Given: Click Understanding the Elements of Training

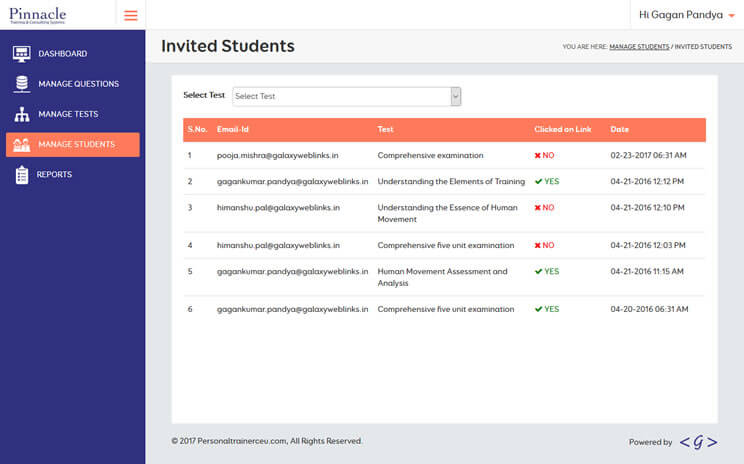Looking at the screenshot, I should (x=451, y=181).
